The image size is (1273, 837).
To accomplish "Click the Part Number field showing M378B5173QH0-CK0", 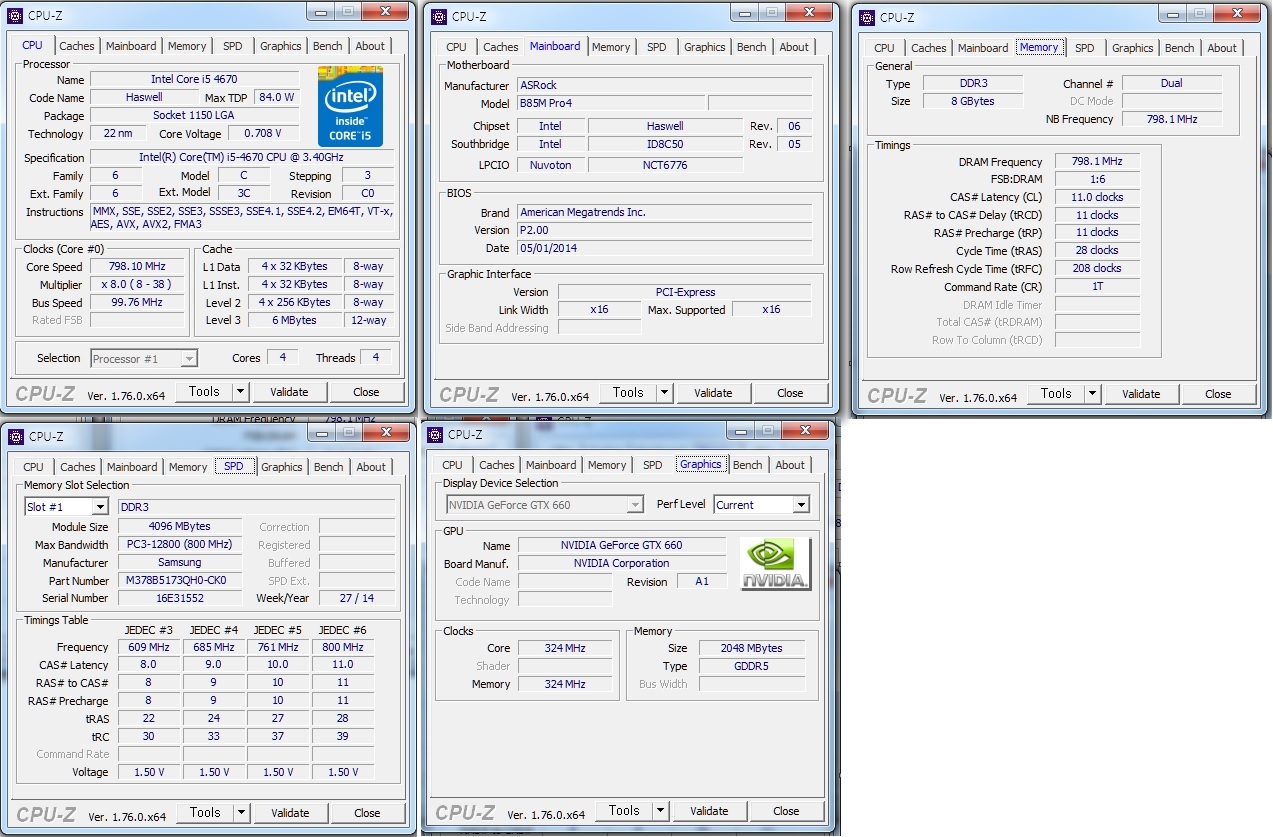I will pos(178,581).
